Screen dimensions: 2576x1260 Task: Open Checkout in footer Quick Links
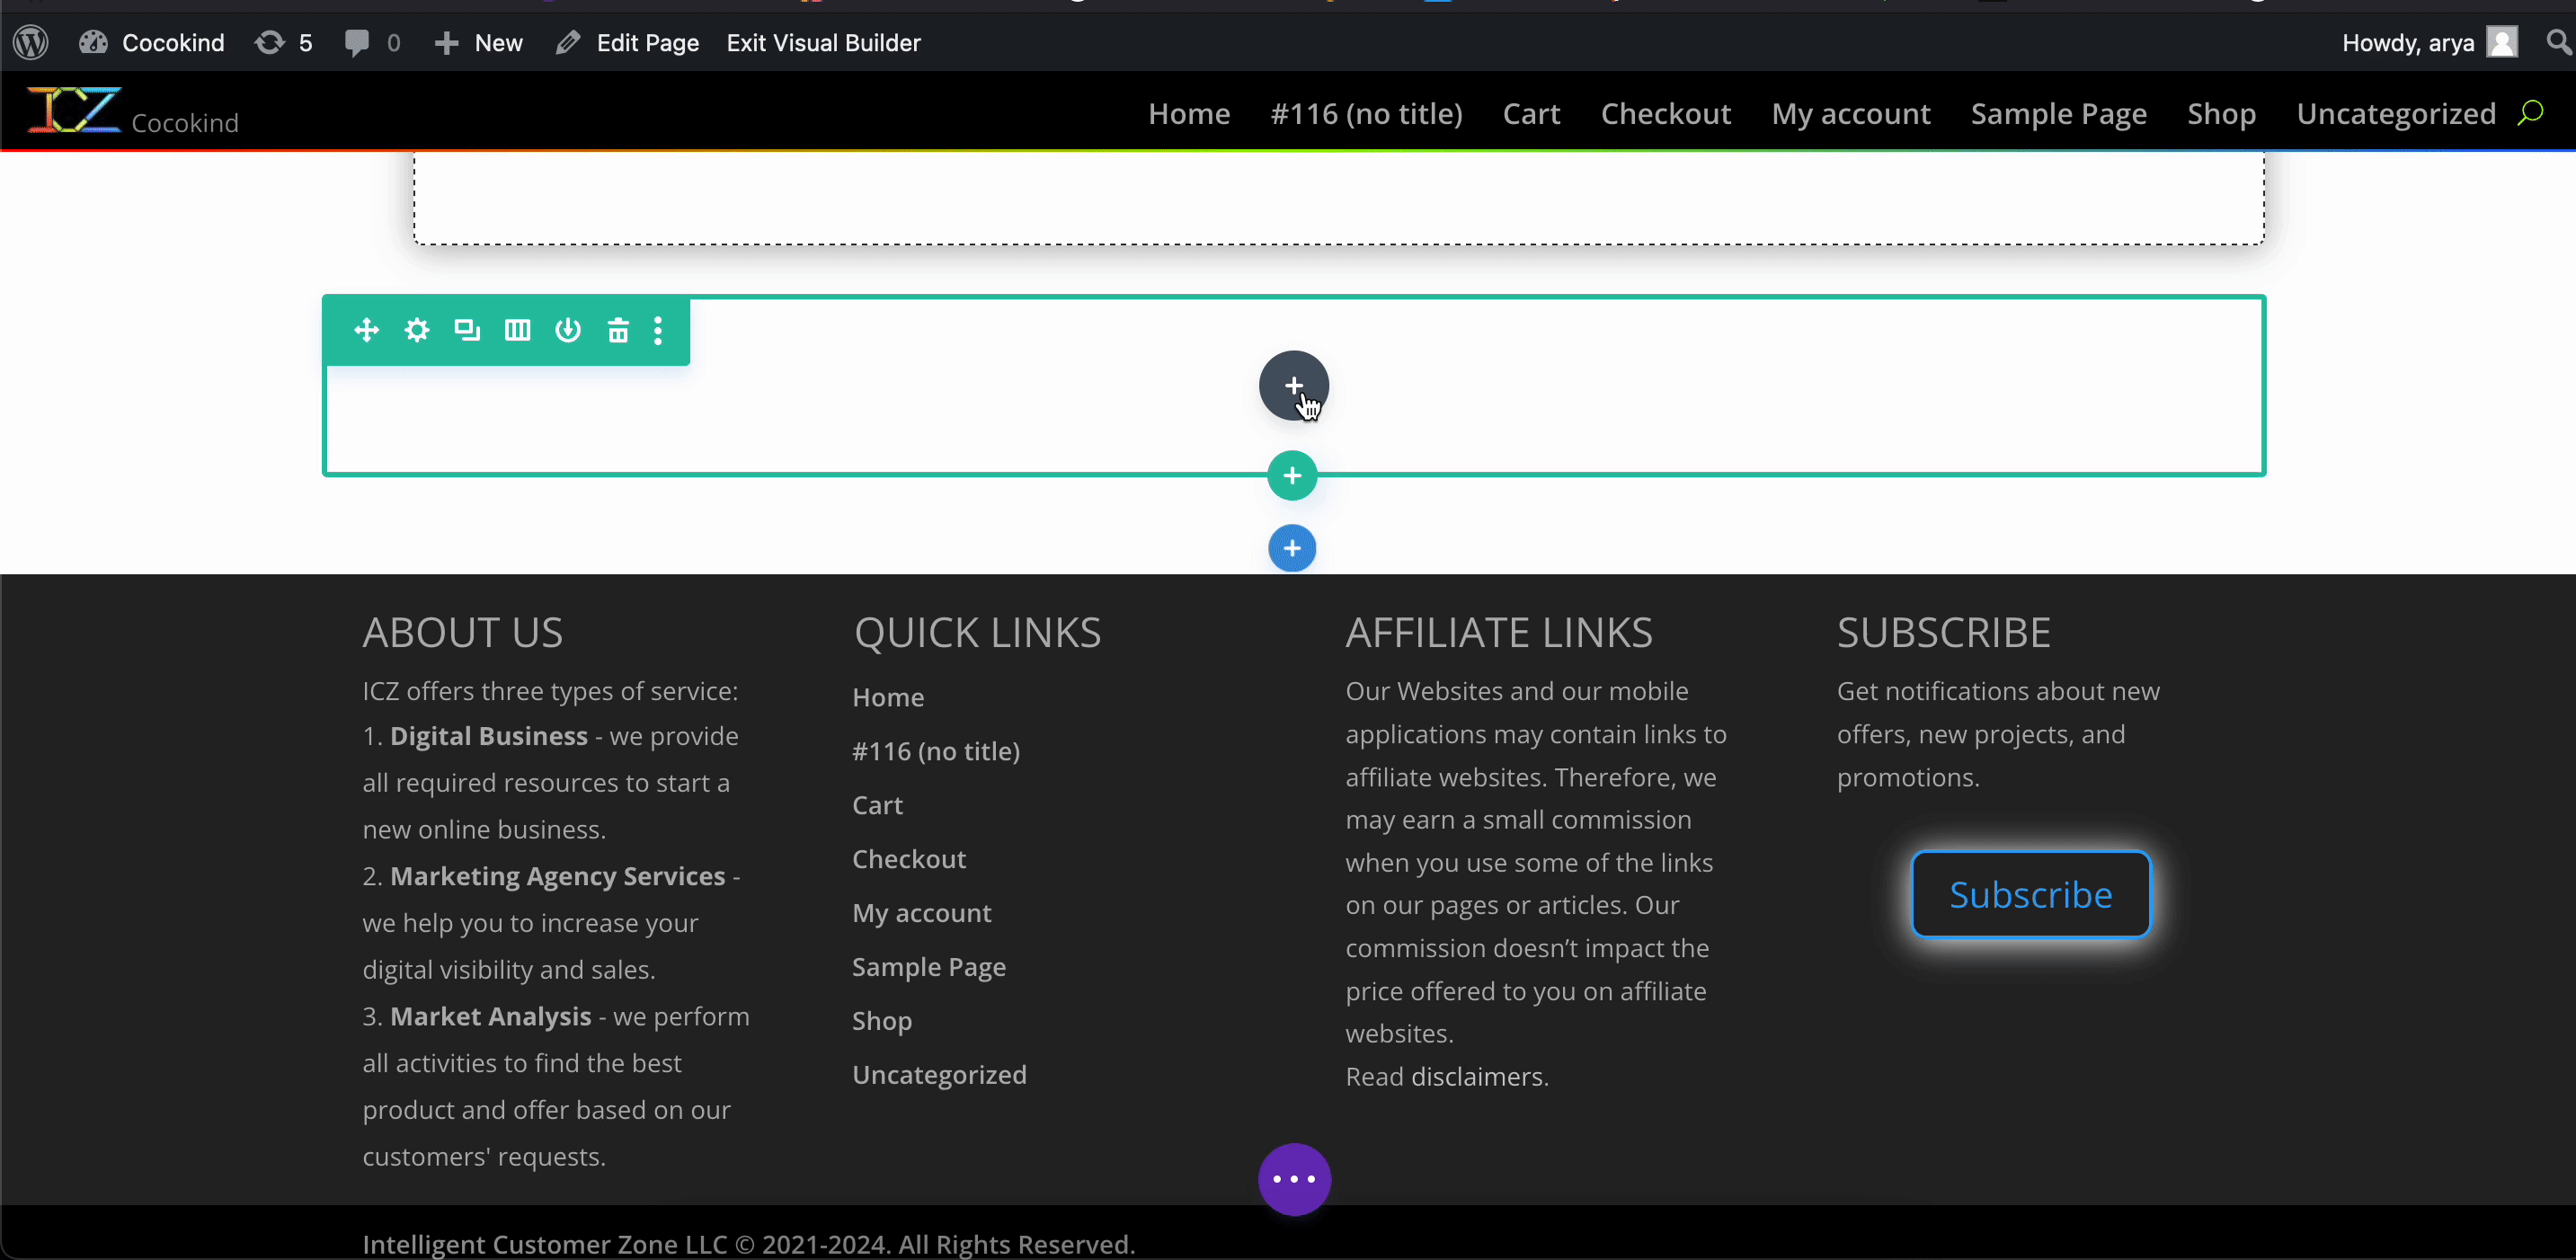pyautogui.click(x=909, y=859)
